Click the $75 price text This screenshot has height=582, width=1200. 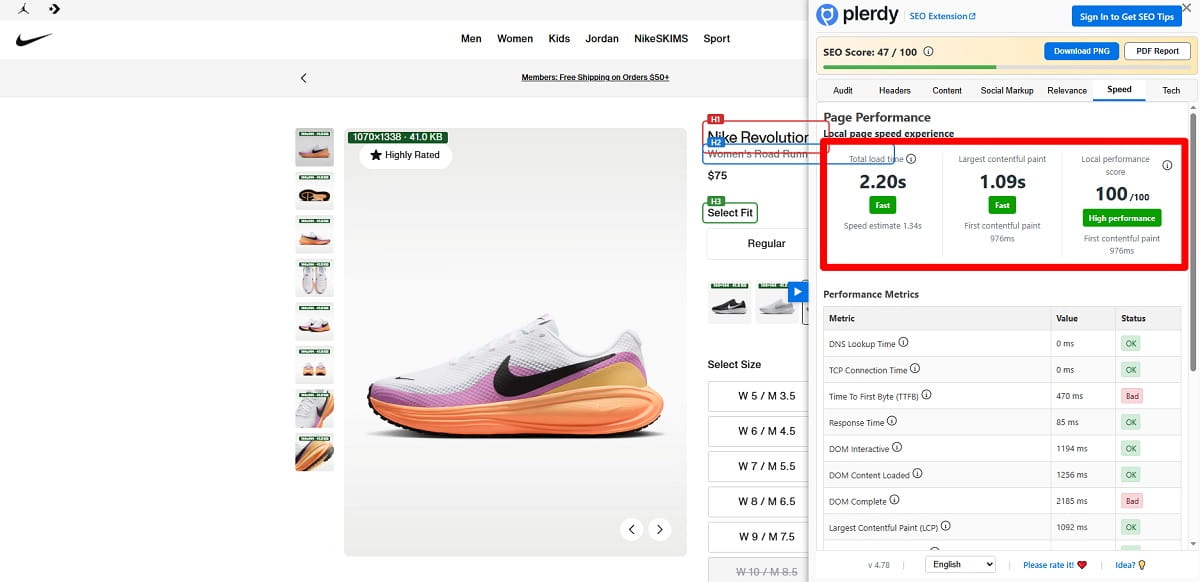[717, 175]
